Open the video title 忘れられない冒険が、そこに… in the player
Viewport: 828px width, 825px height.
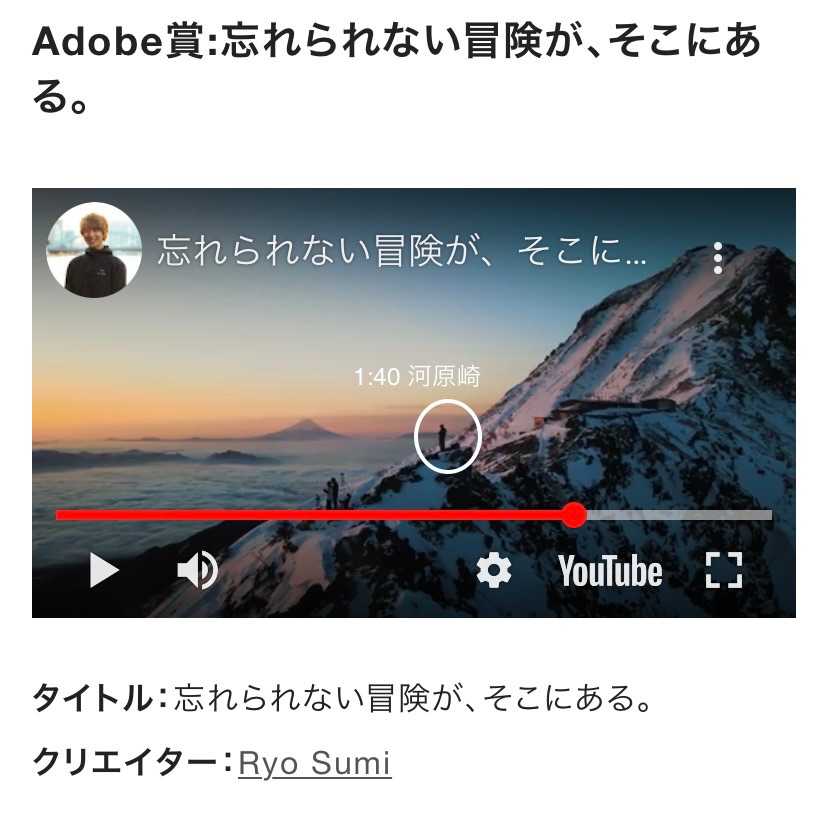tap(402, 251)
